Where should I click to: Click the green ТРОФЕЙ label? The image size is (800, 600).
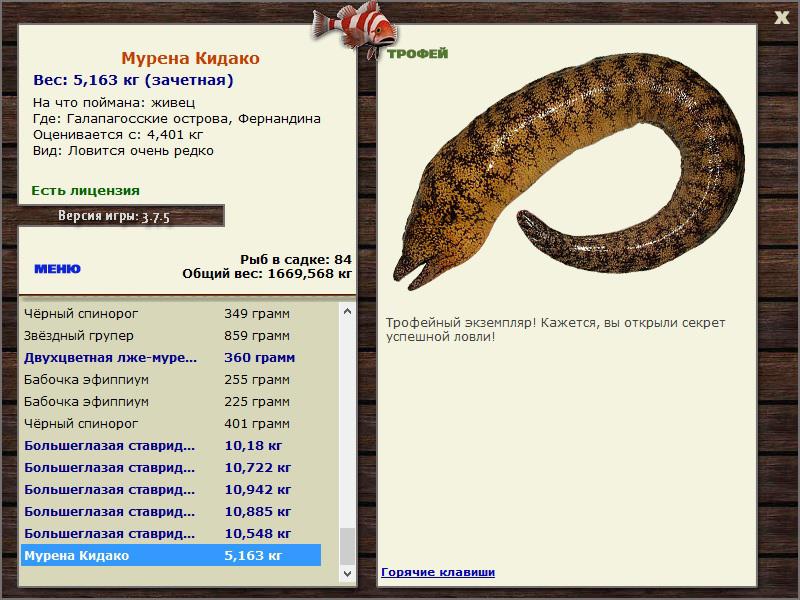pyautogui.click(x=417, y=53)
